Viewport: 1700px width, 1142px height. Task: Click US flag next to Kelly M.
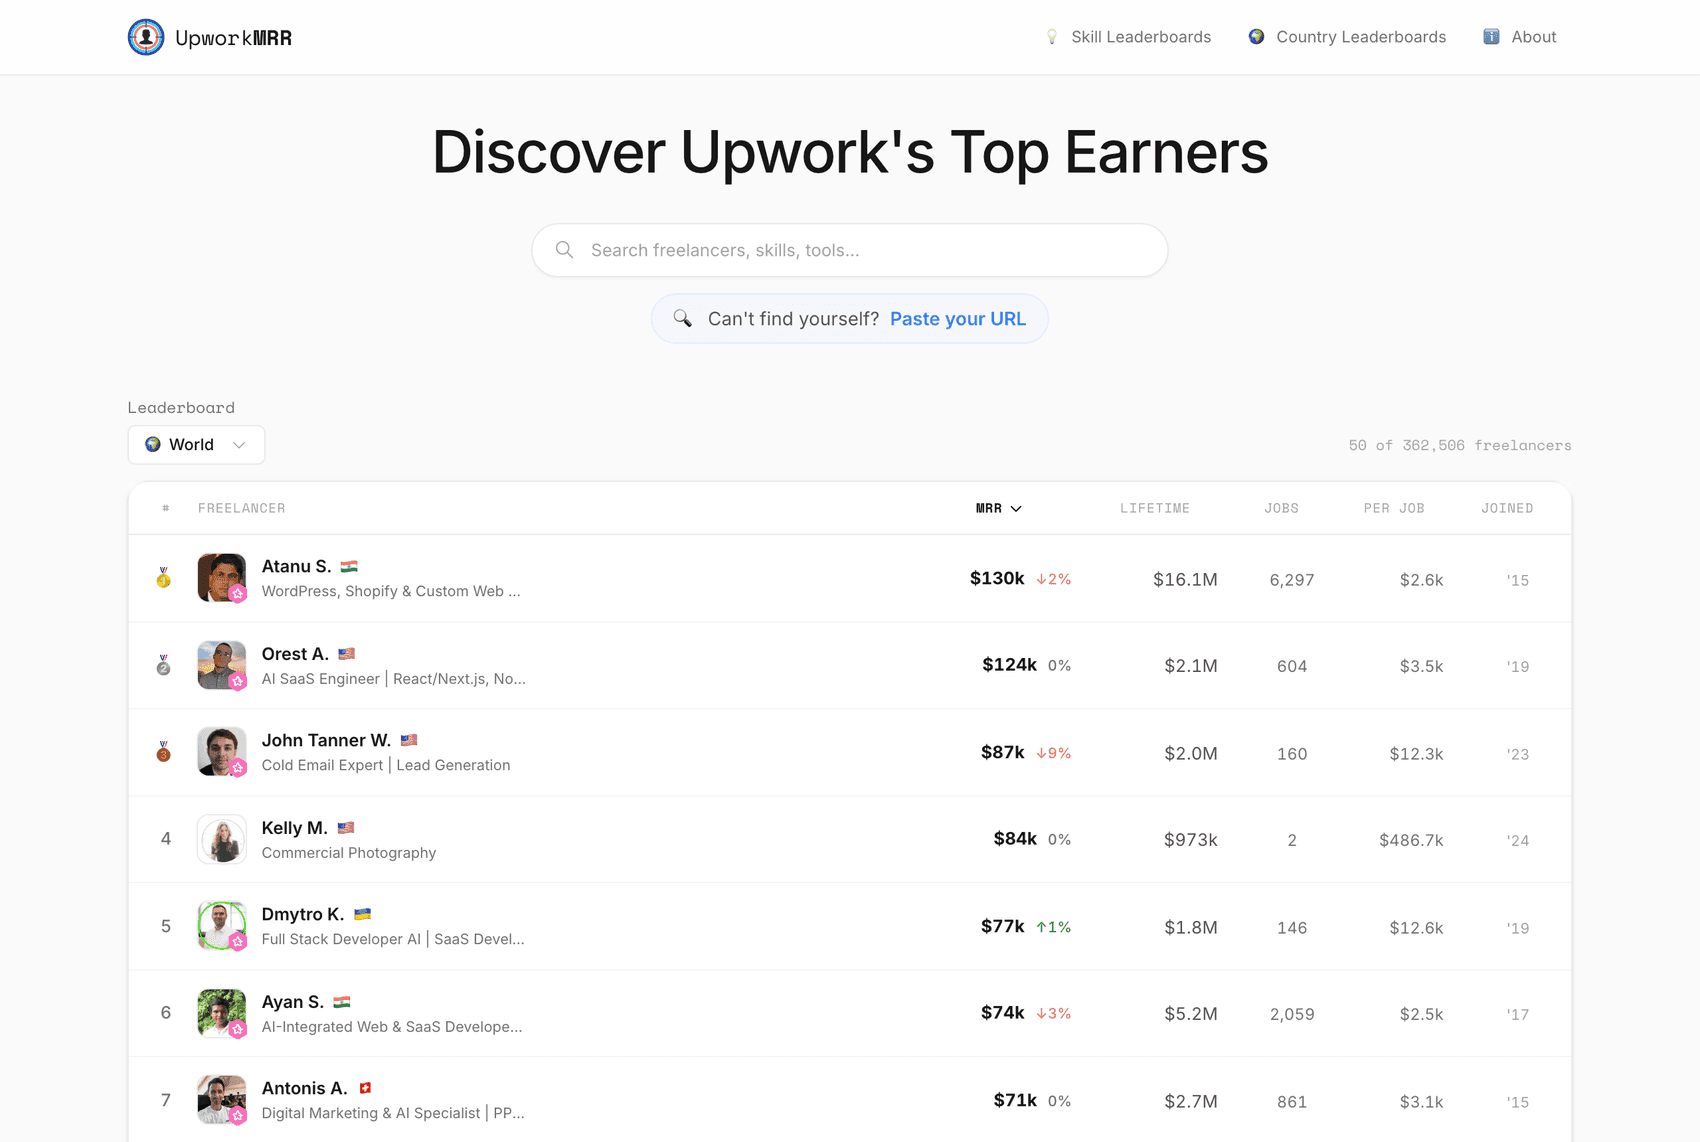coord(346,828)
